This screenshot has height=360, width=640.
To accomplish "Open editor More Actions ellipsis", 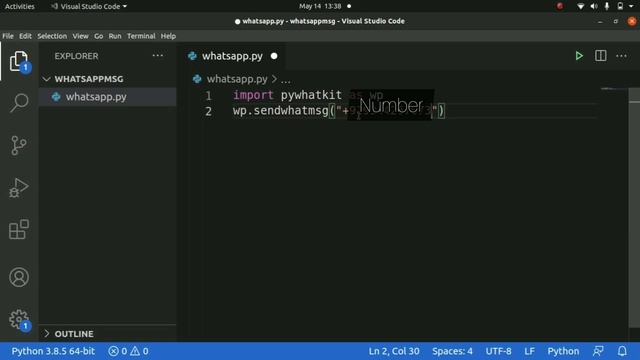I will click(x=621, y=56).
